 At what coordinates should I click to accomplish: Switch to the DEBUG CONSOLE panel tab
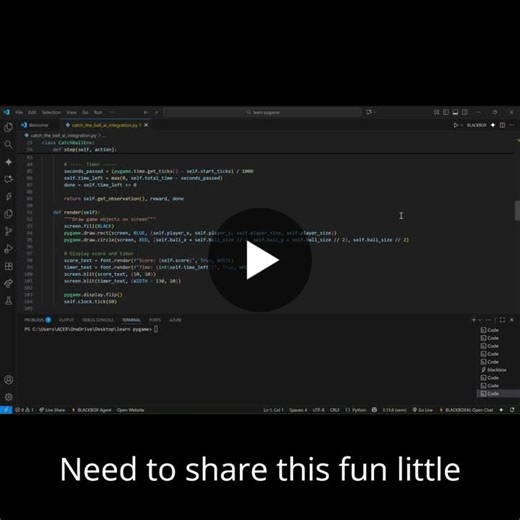98,320
